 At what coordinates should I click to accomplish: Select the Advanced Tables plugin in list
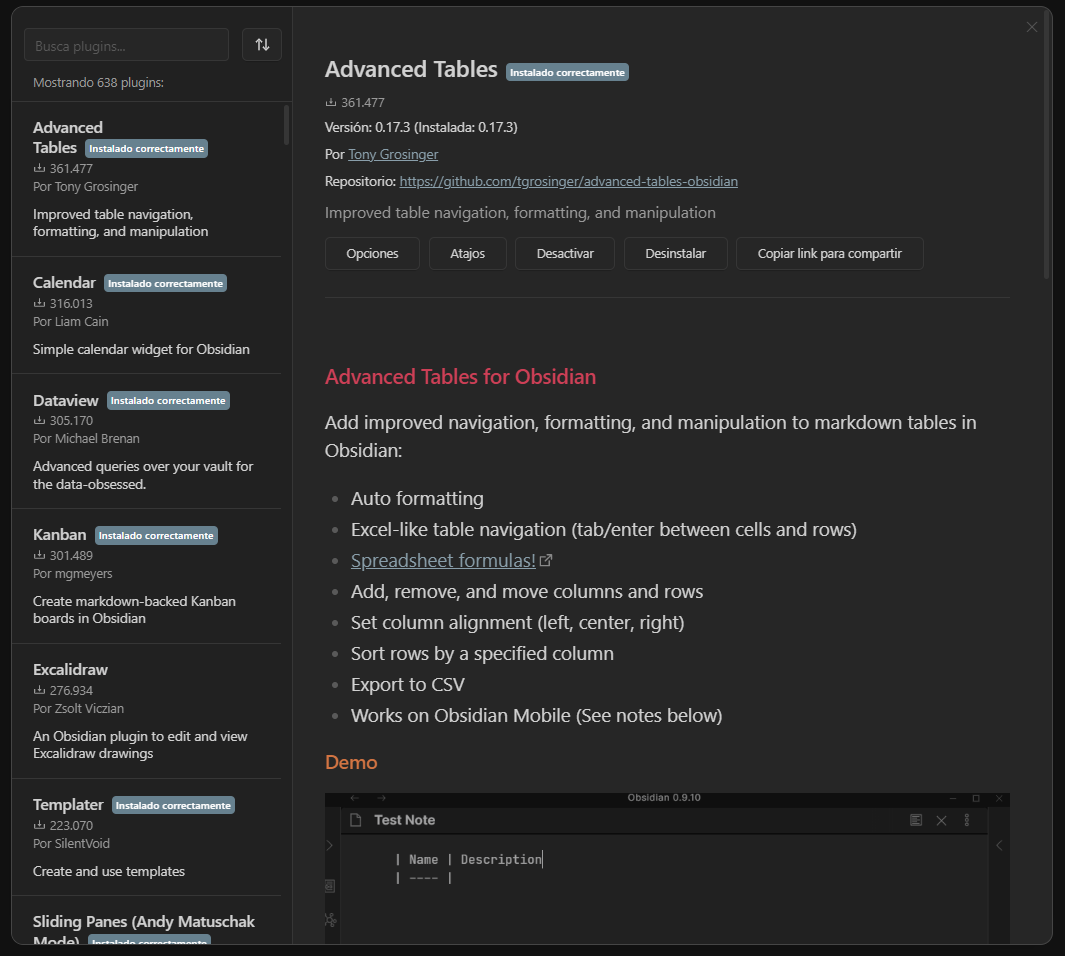click(x=147, y=179)
